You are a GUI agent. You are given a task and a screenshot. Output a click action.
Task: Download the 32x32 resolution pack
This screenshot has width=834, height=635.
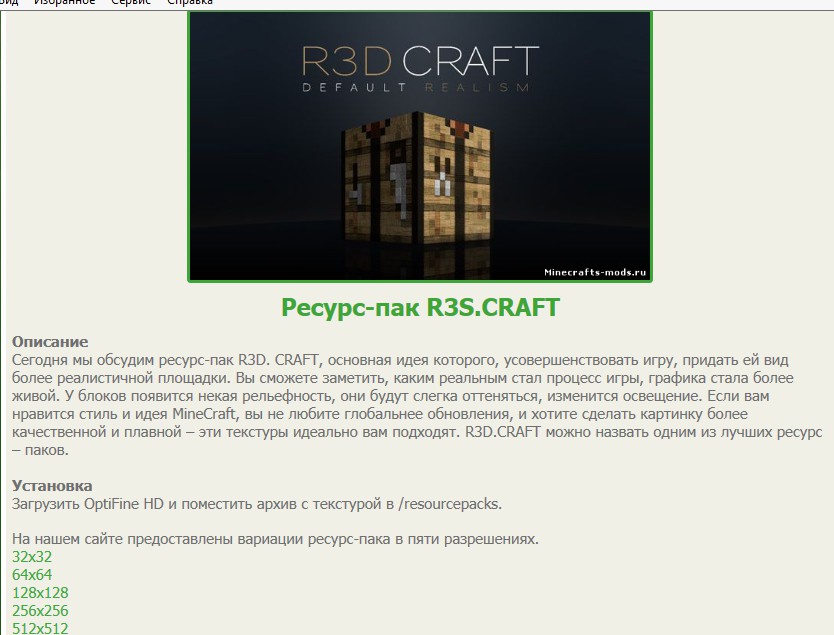[x=32, y=557]
